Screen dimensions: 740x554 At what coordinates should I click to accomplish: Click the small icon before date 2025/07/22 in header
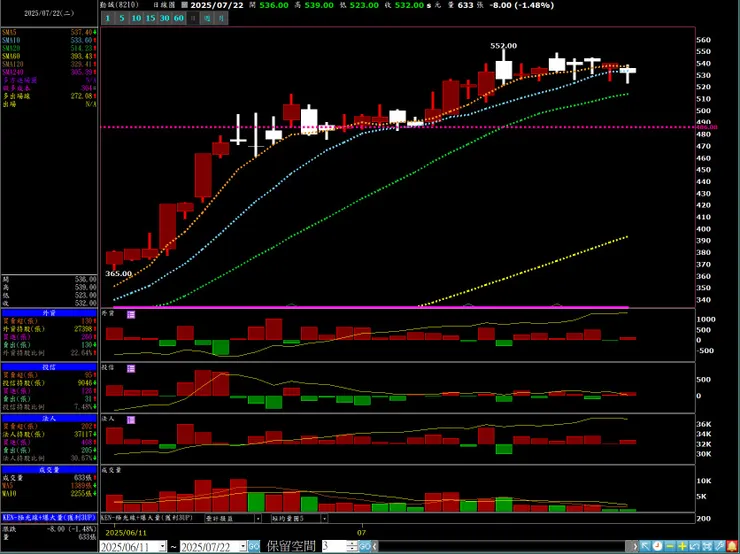[184, 5]
